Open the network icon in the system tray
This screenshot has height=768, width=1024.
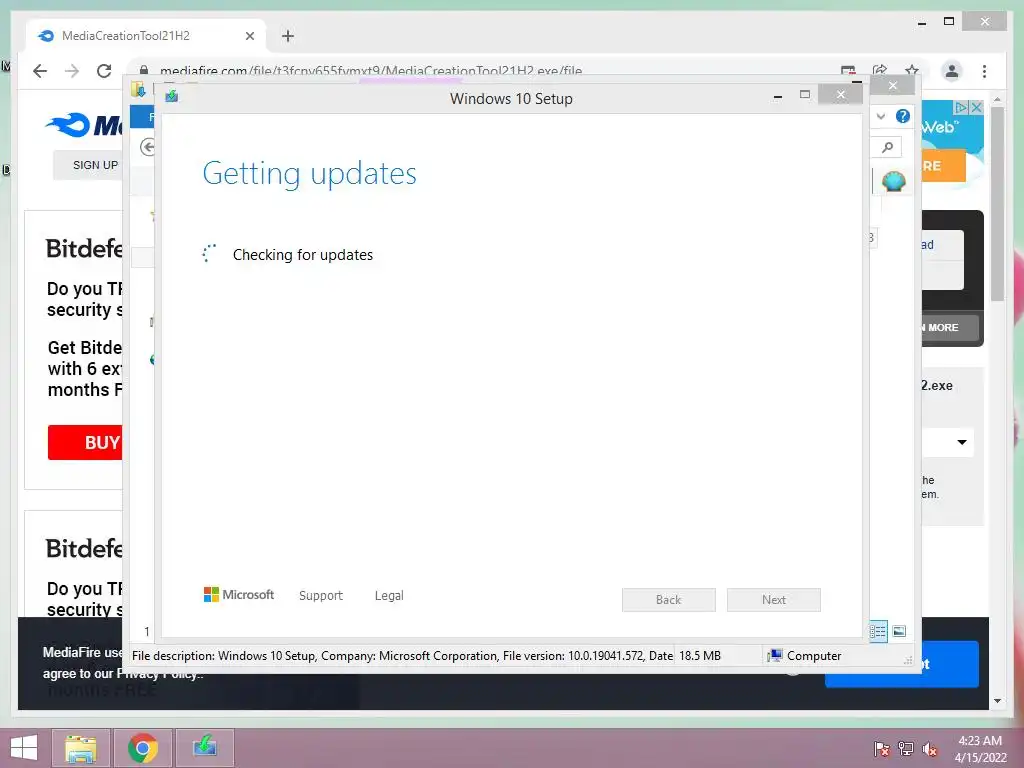pos(906,748)
